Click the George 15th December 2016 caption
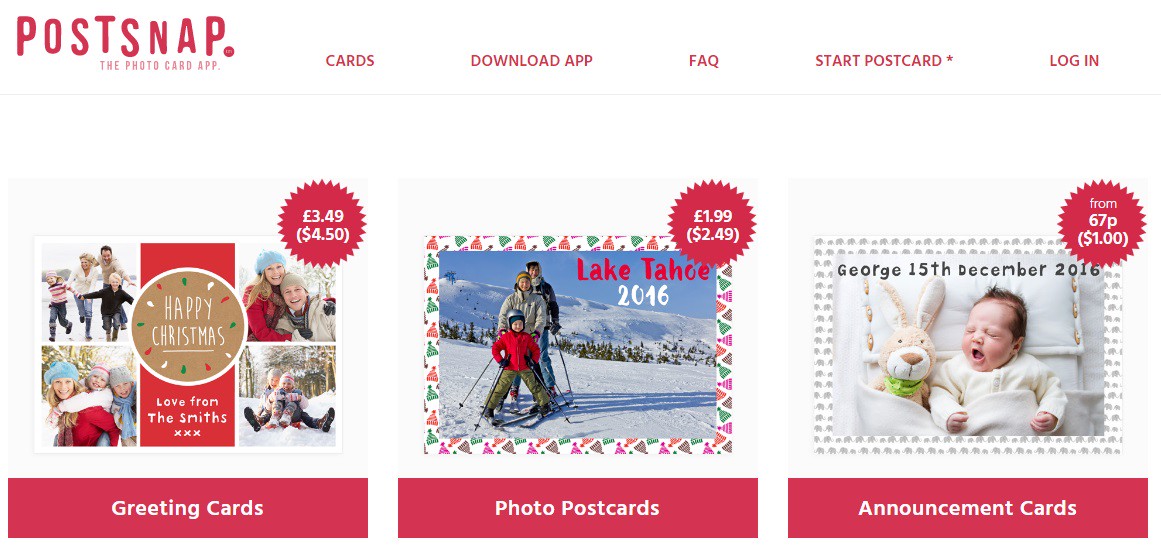Image resolution: width=1161 pixels, height=549 pixels. (x=968, y=270)
